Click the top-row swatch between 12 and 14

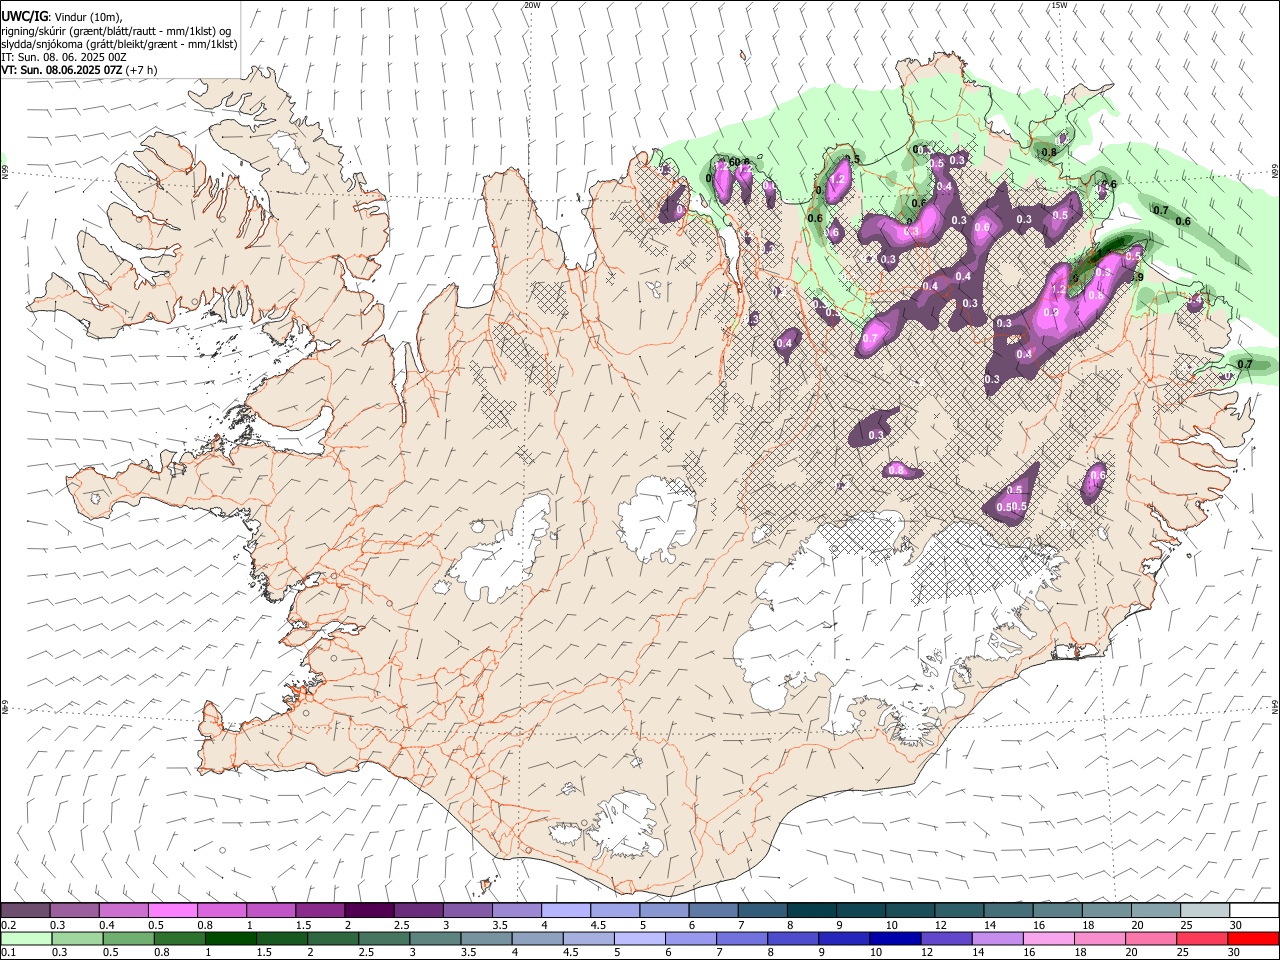[957, 911]
